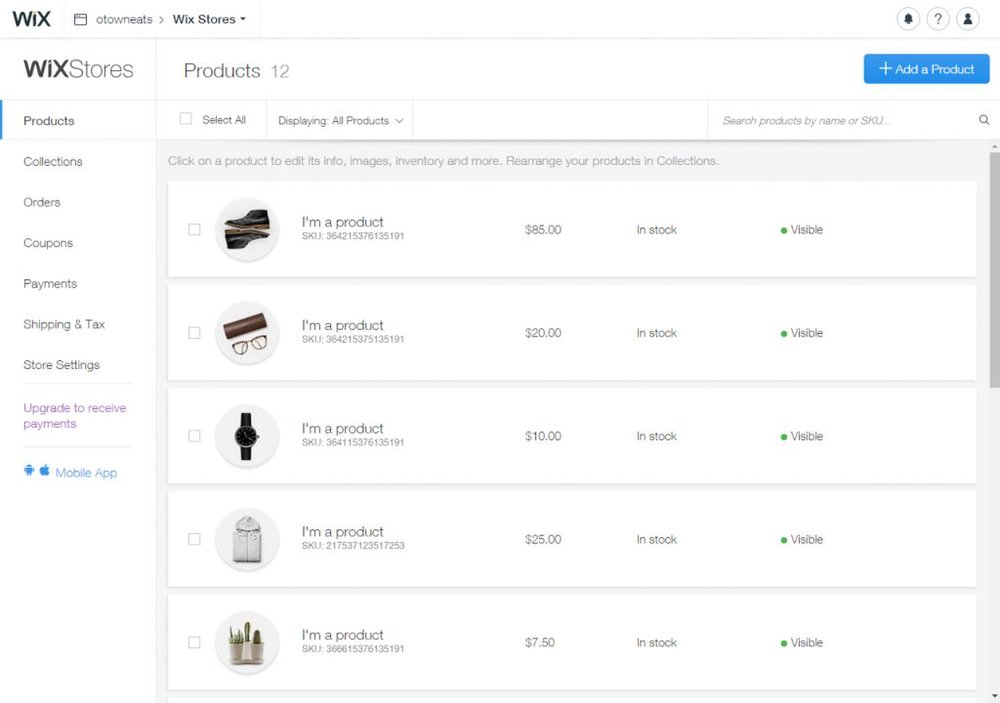
Task: Click the Wix logo in top bar
Action: point(31,19)
